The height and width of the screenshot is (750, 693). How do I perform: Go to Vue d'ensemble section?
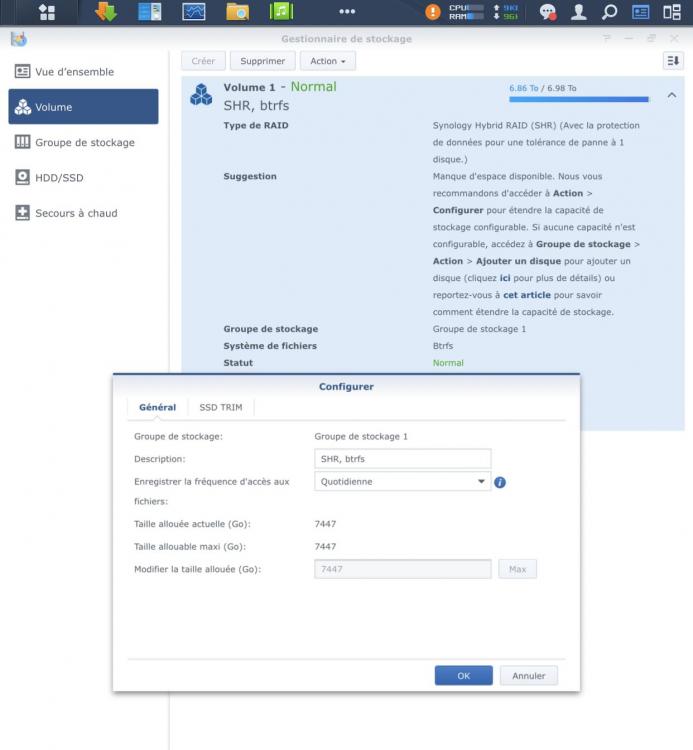(x=83, y=72)
